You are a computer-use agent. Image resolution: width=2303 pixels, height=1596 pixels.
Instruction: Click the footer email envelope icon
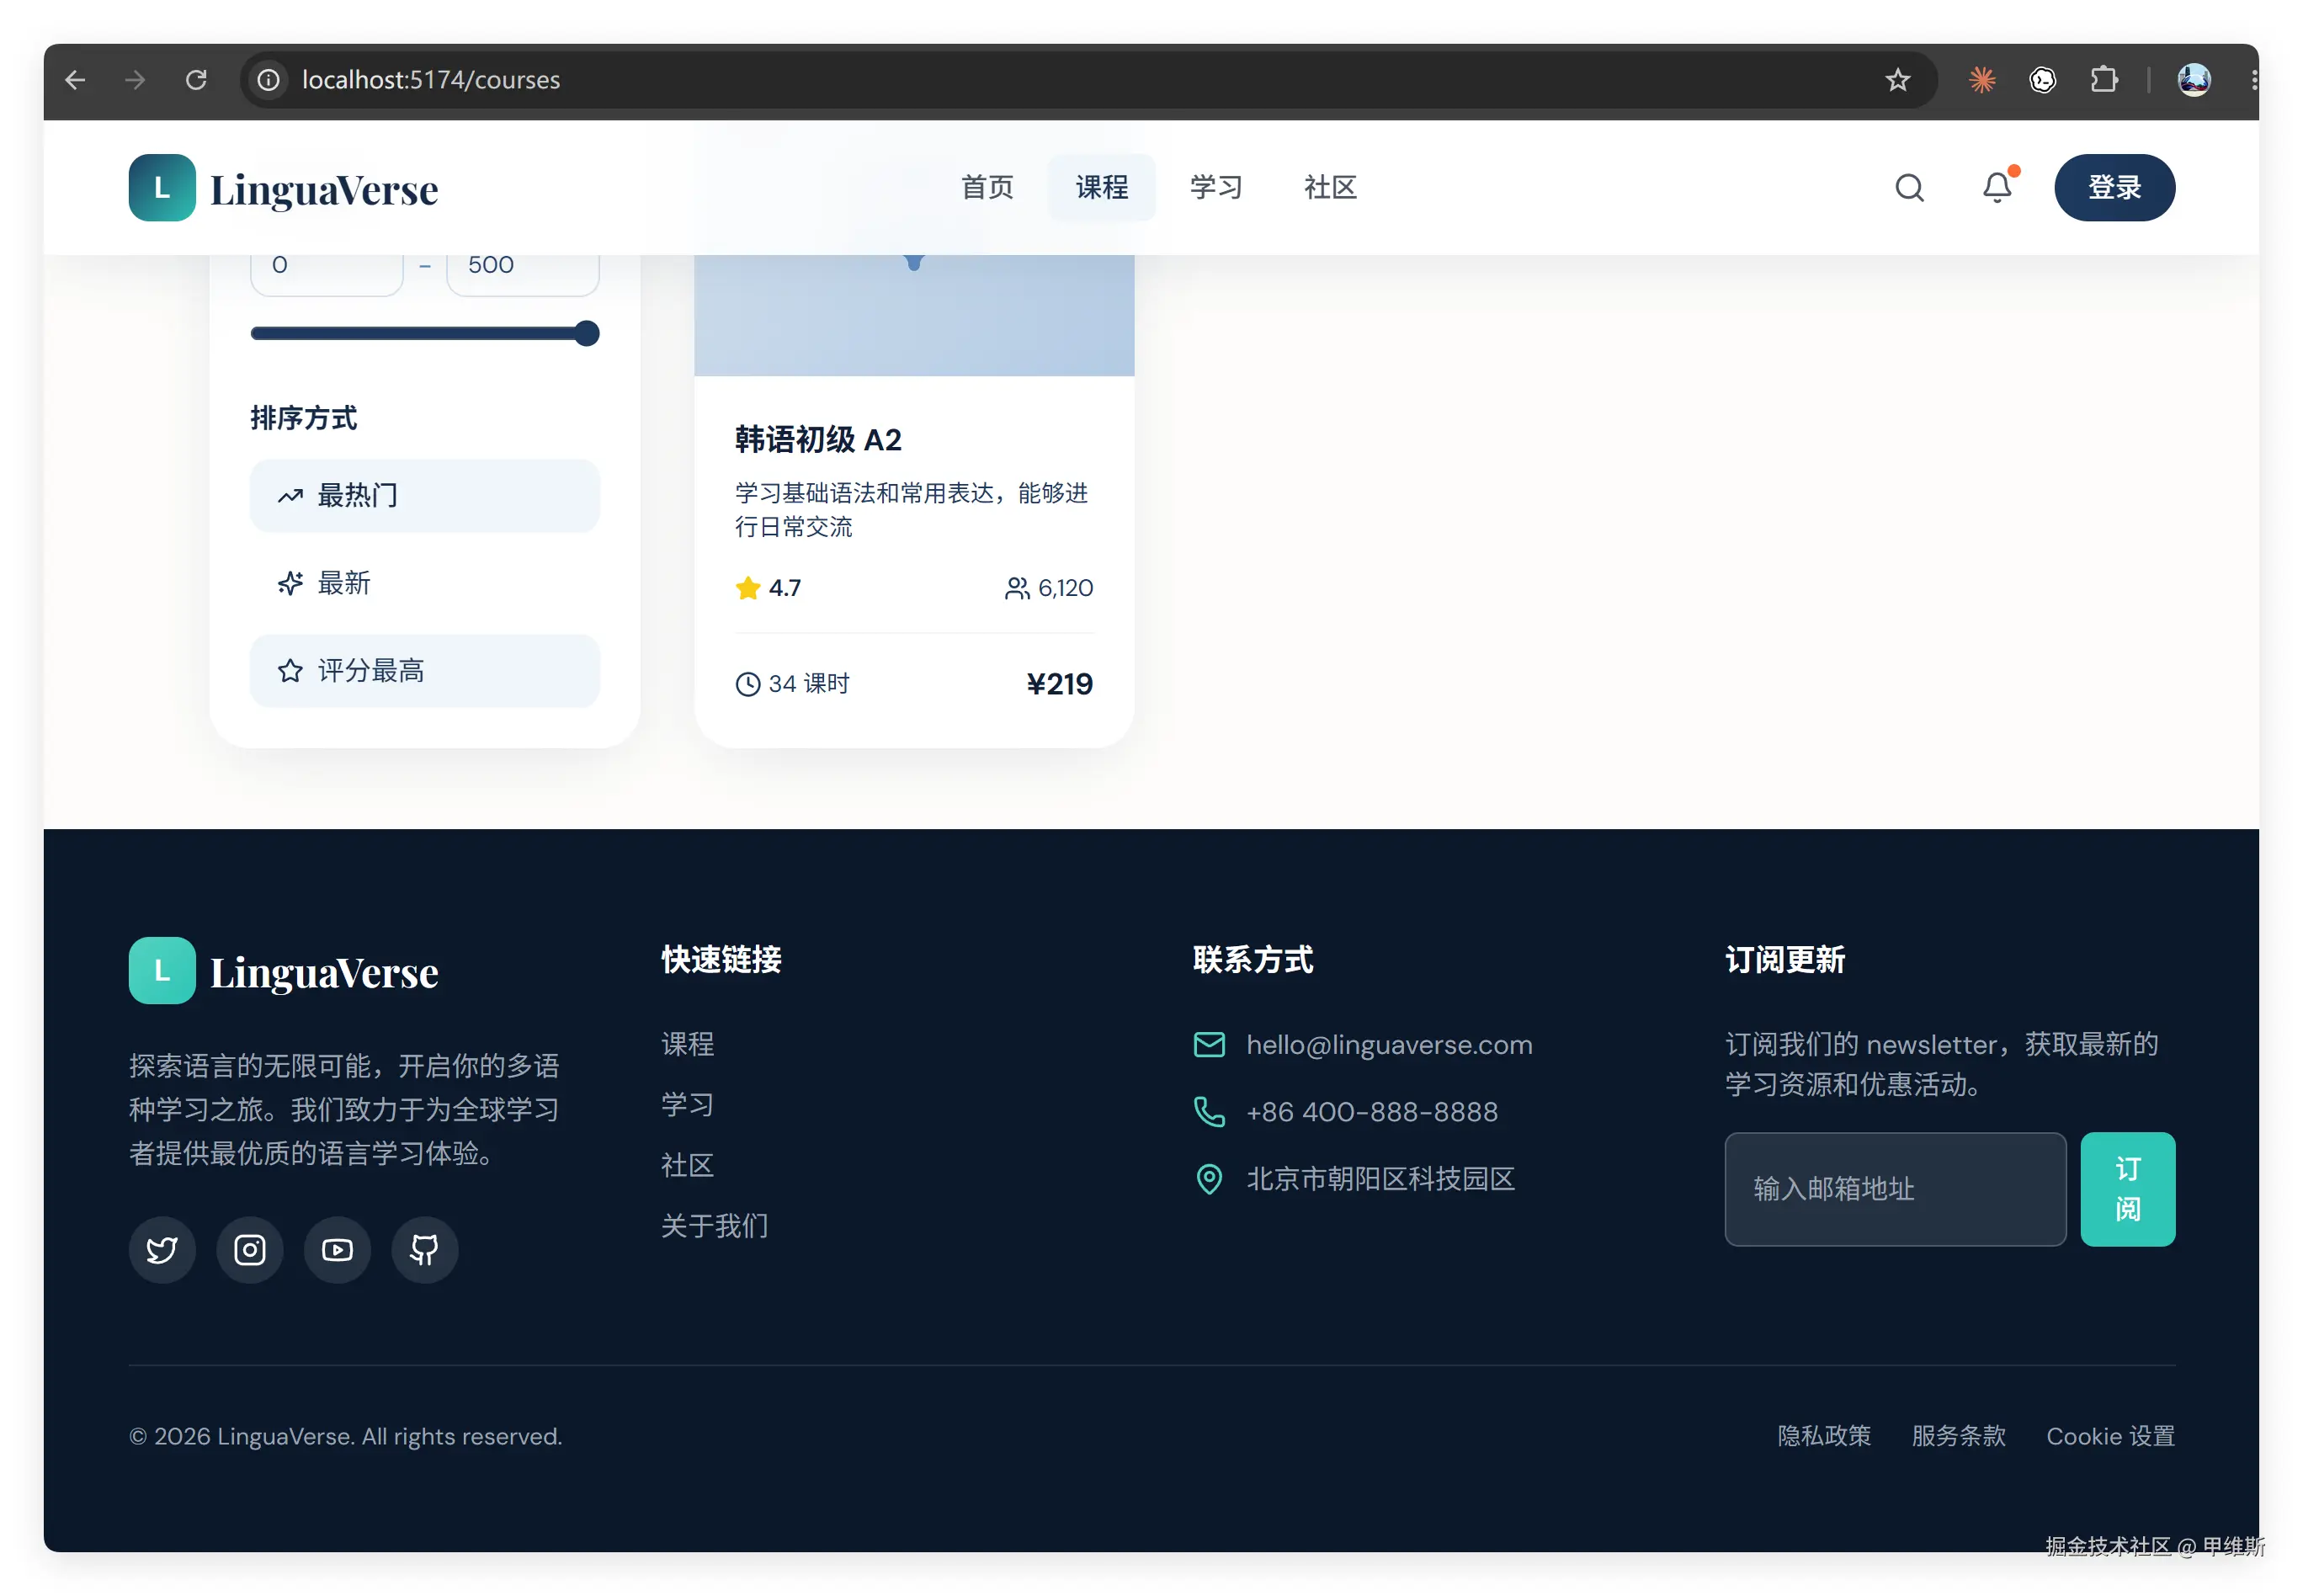1209,1044
